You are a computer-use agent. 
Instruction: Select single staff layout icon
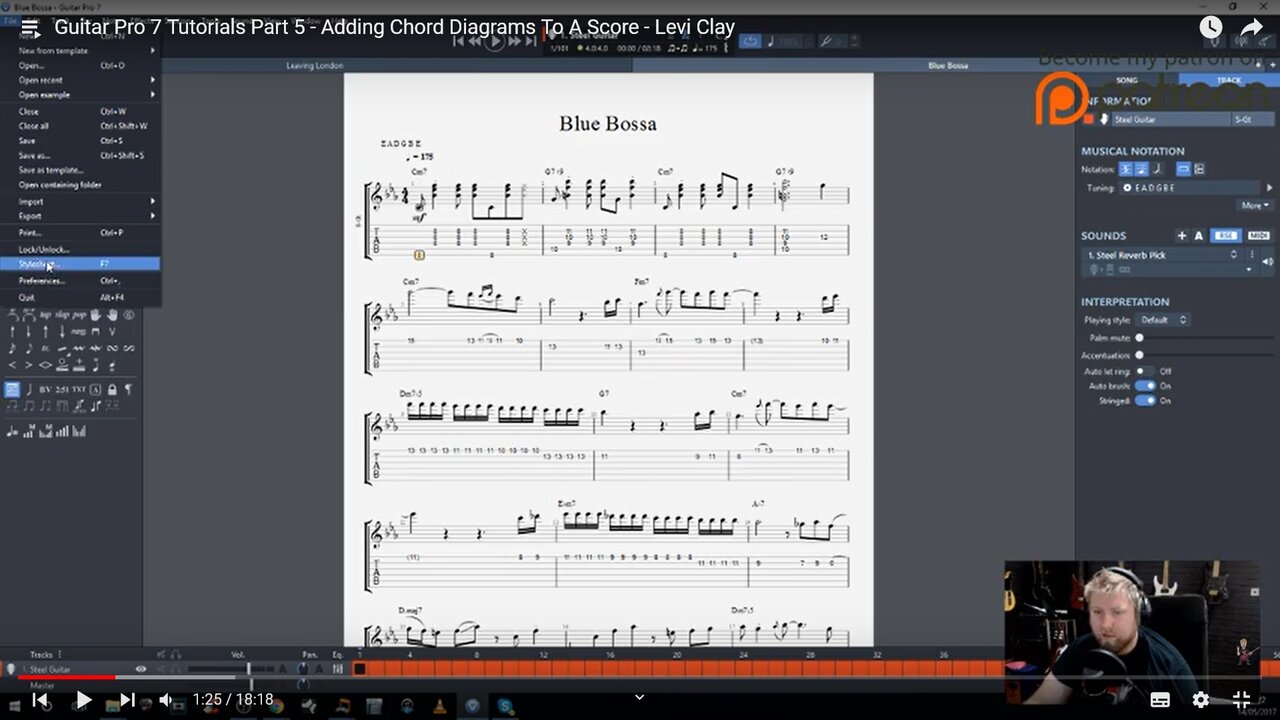[x=1183, y=169]
